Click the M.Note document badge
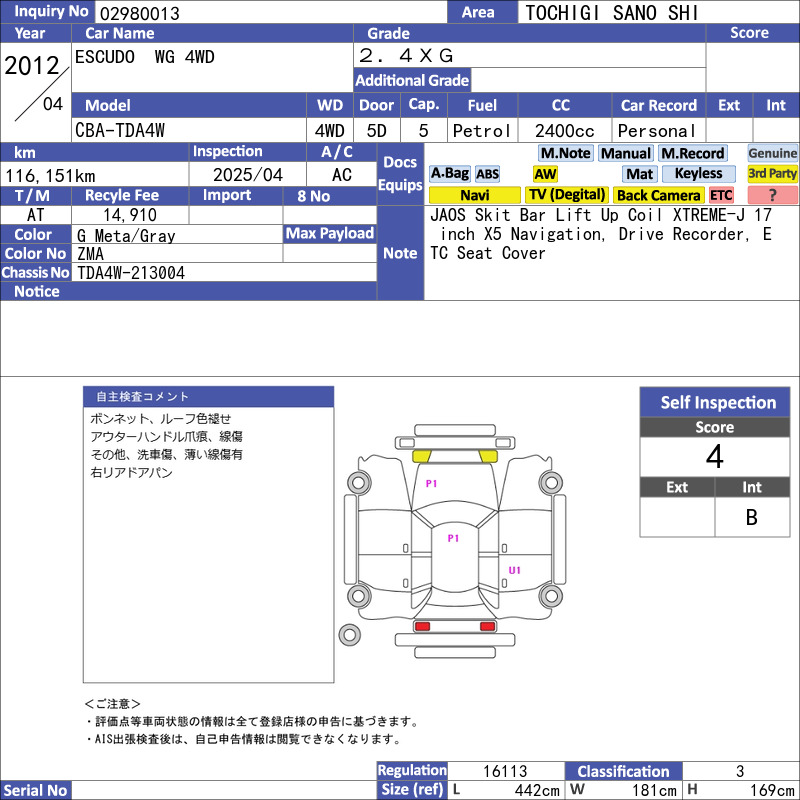The width and height of the screenshot is (800, 800). [565, 153]
